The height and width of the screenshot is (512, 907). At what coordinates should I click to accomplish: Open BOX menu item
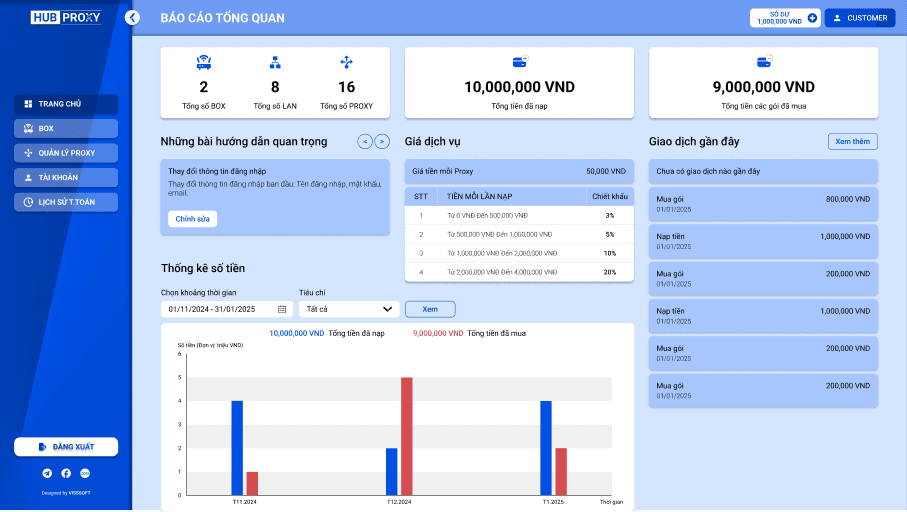(x=66, y=128)
